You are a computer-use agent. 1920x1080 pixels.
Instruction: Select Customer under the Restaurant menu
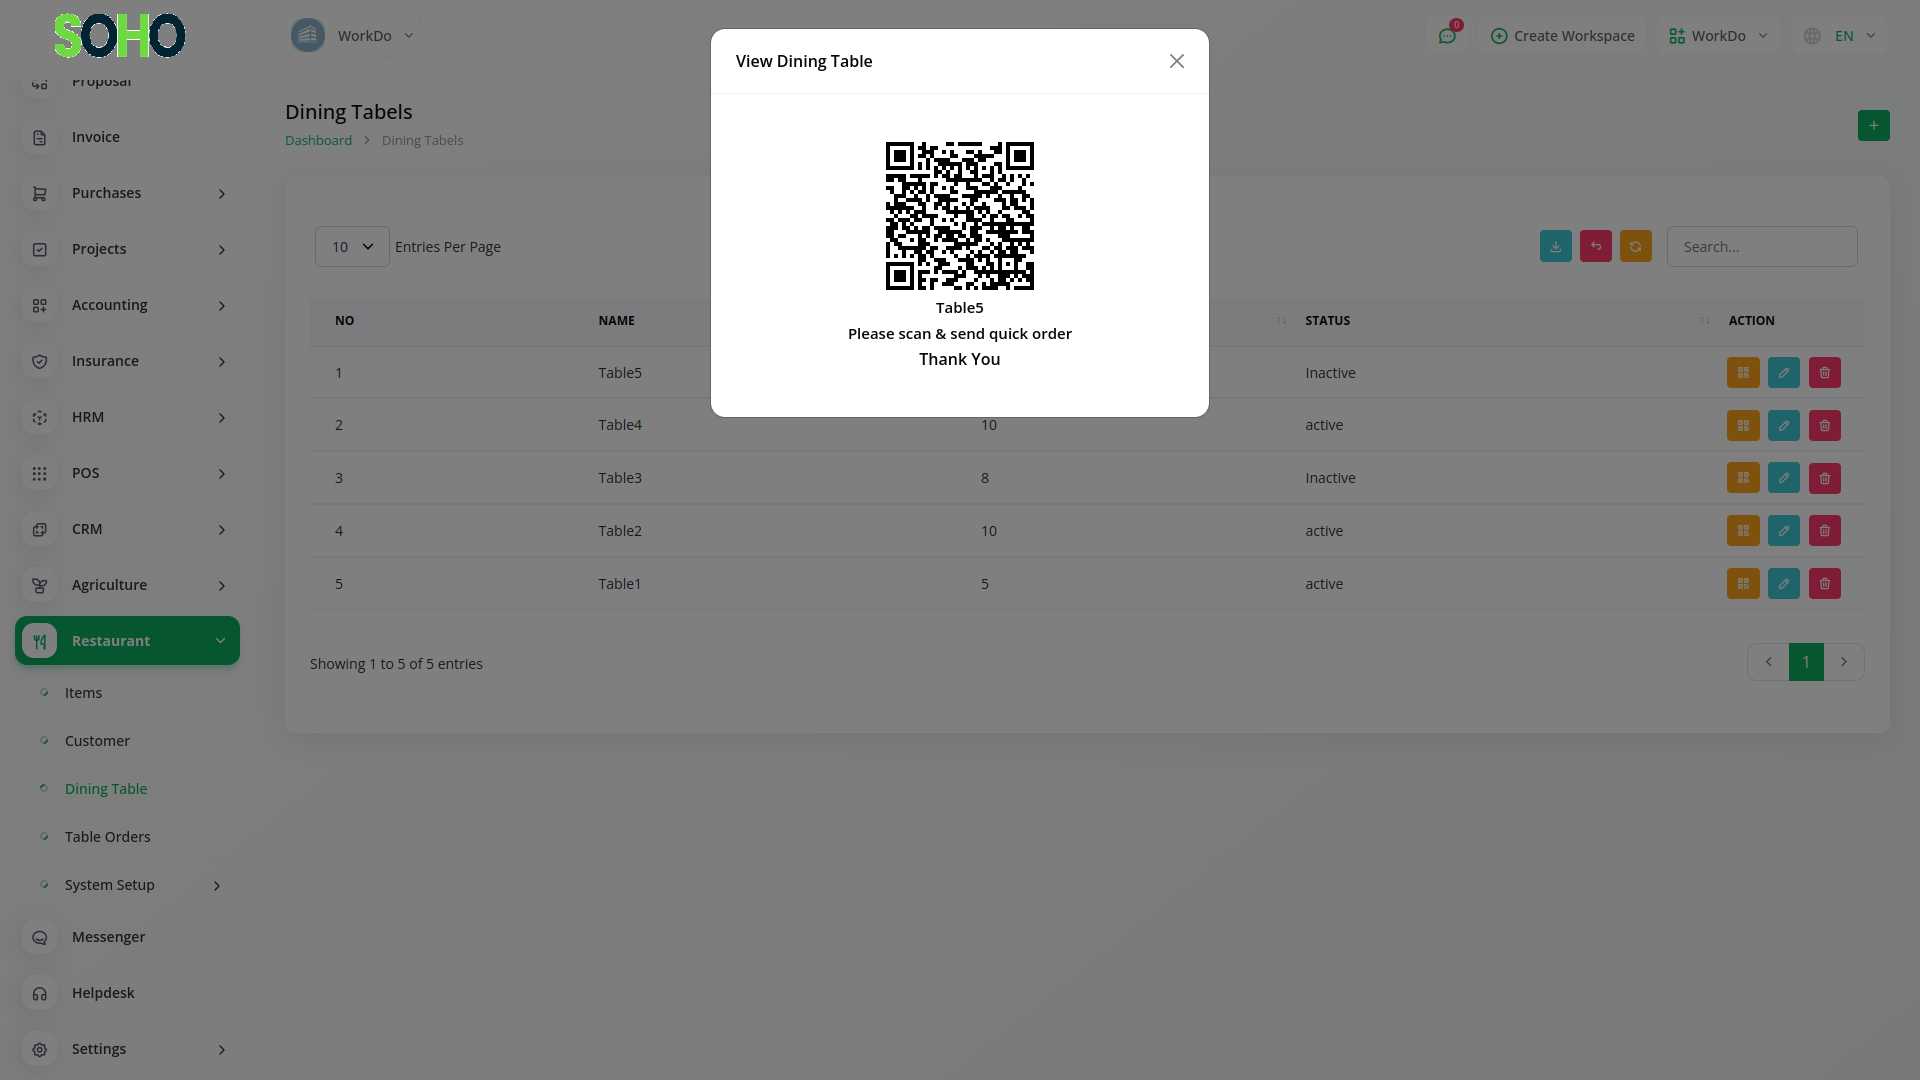(97, 741)
